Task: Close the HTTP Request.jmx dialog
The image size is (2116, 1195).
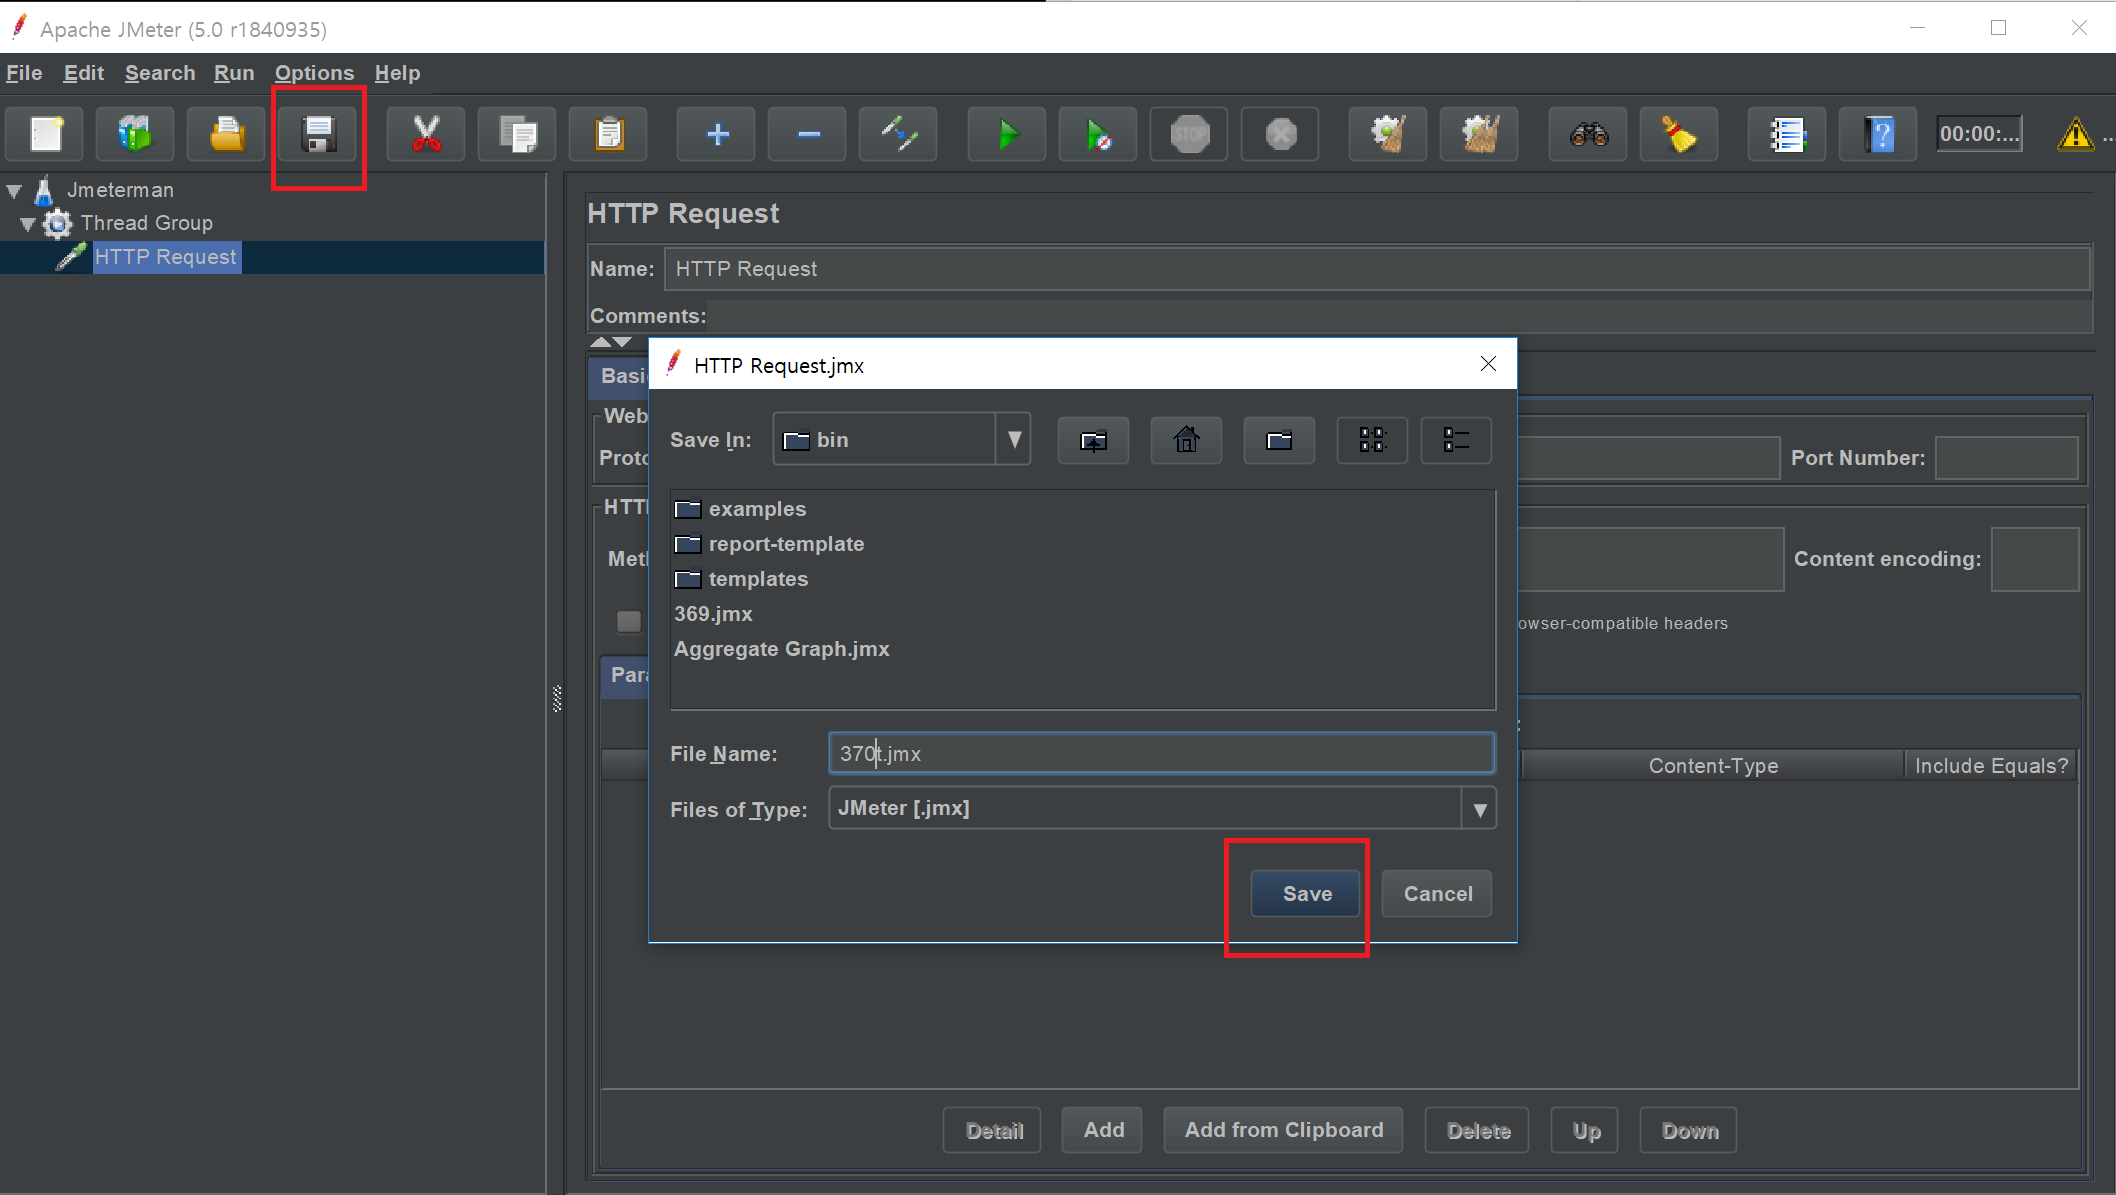Action: (1488, 364)
